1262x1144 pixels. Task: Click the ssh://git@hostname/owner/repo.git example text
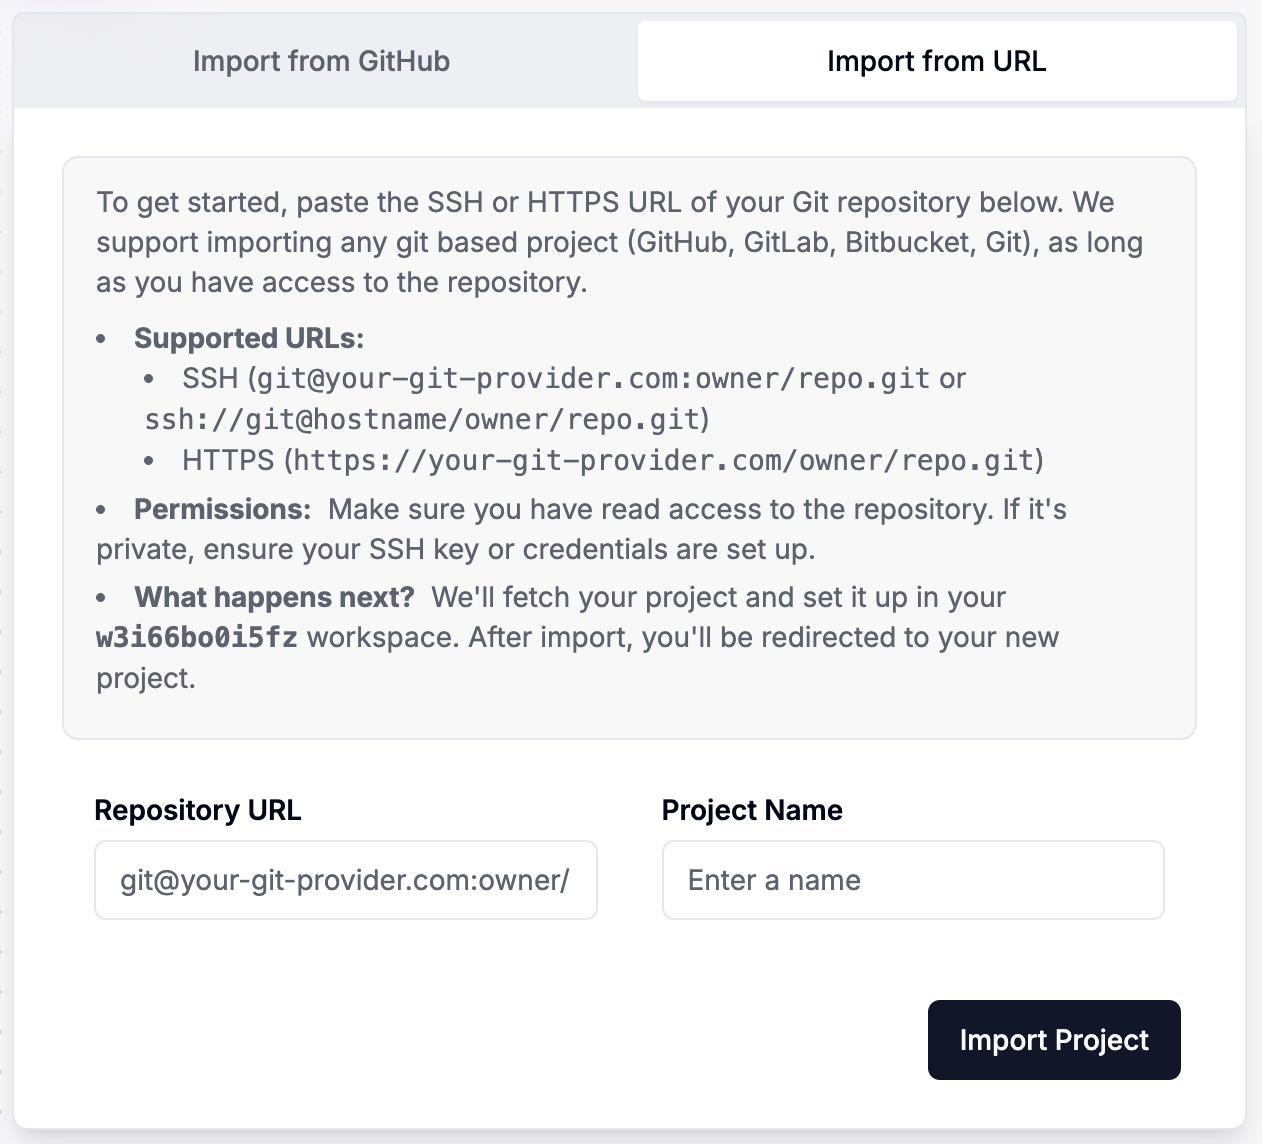click(424, 419)
